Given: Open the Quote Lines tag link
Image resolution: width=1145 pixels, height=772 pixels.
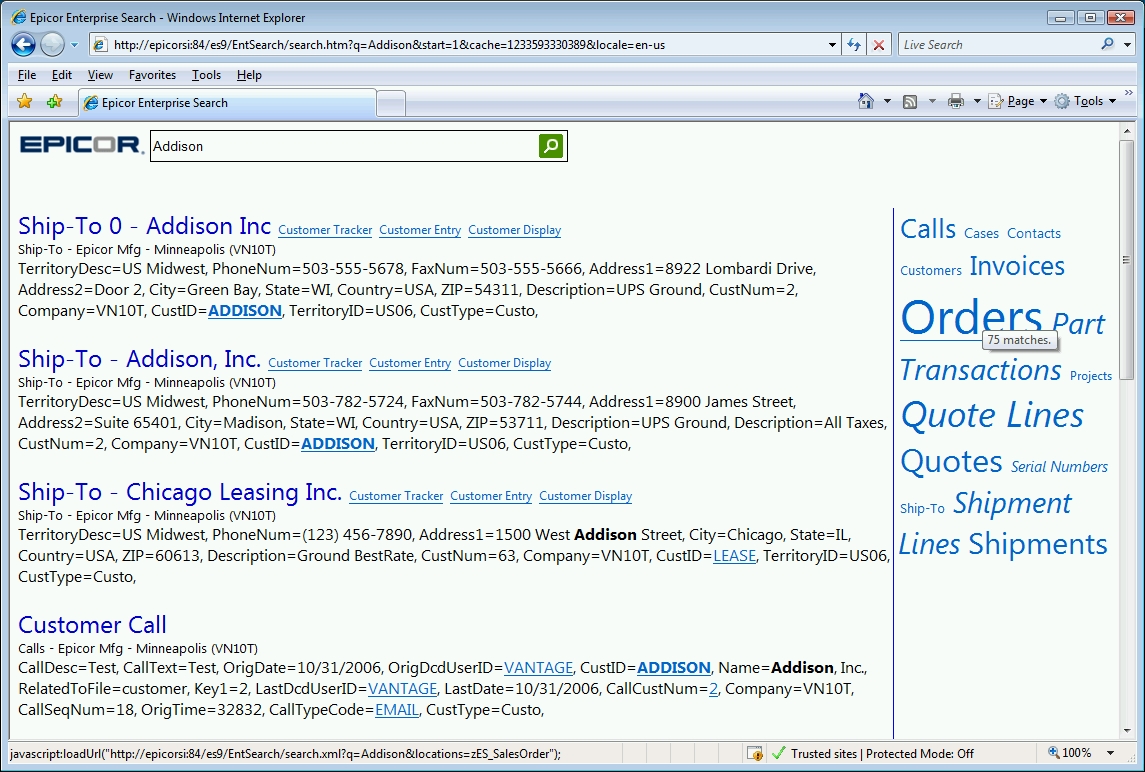Looking at the screenshot, I should pyautogui.click(x=992, y=415).
